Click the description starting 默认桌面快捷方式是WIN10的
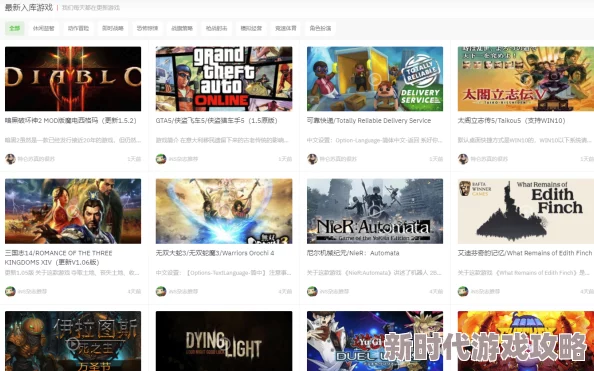Screen dimensions: 594x371 point(525,140)
